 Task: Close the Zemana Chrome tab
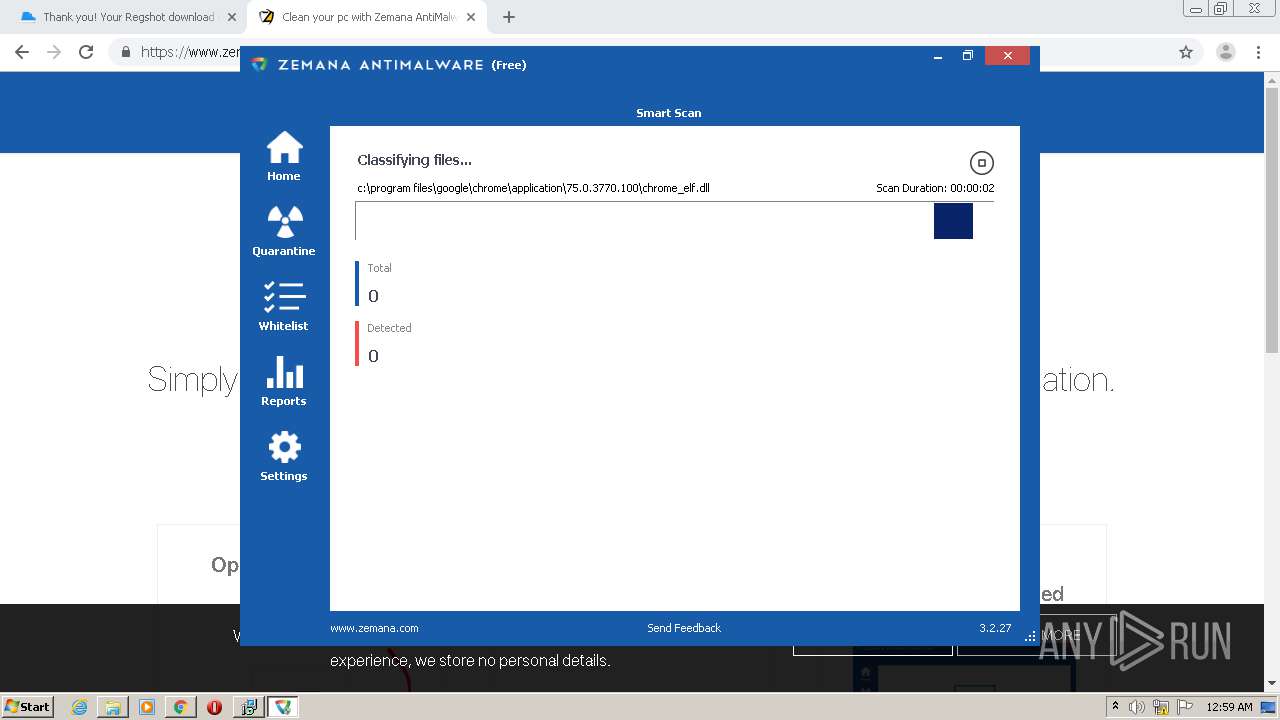(x=471, y=17)
